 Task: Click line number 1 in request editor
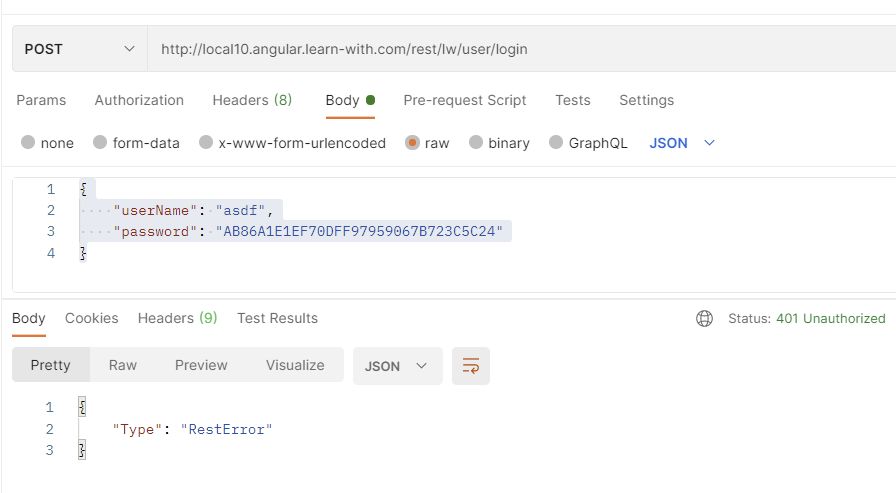[x=51, y=189]
